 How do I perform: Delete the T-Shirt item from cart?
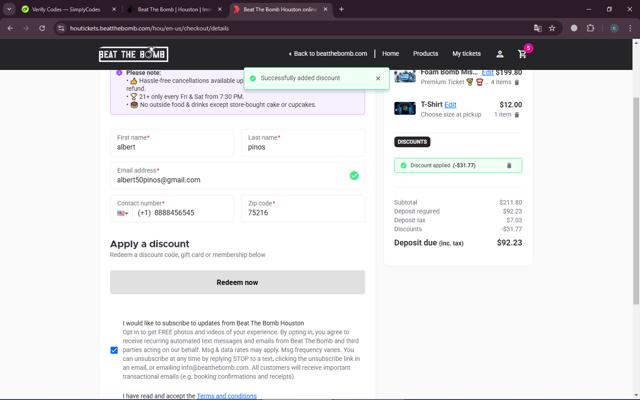[517, 115]
